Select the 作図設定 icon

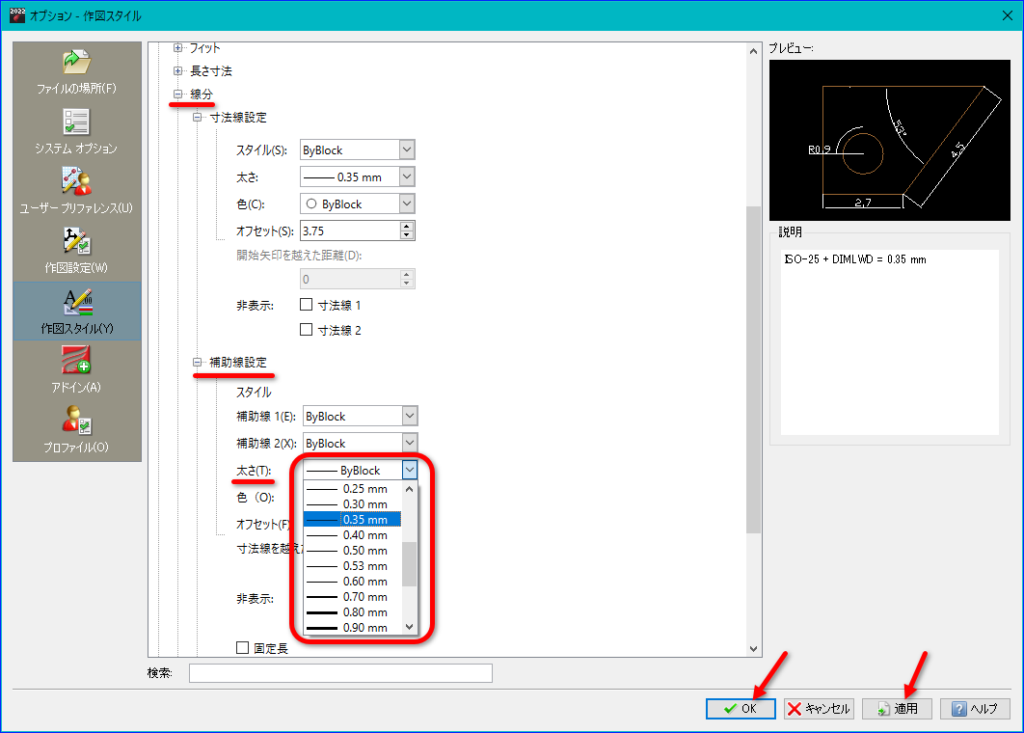point(76,241)
